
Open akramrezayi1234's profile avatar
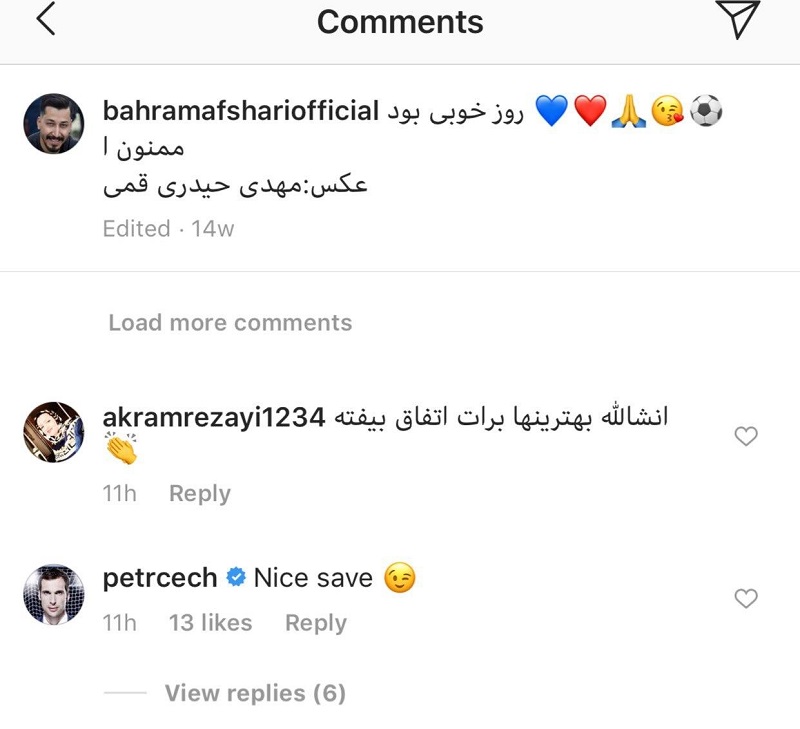click(54, 433)
